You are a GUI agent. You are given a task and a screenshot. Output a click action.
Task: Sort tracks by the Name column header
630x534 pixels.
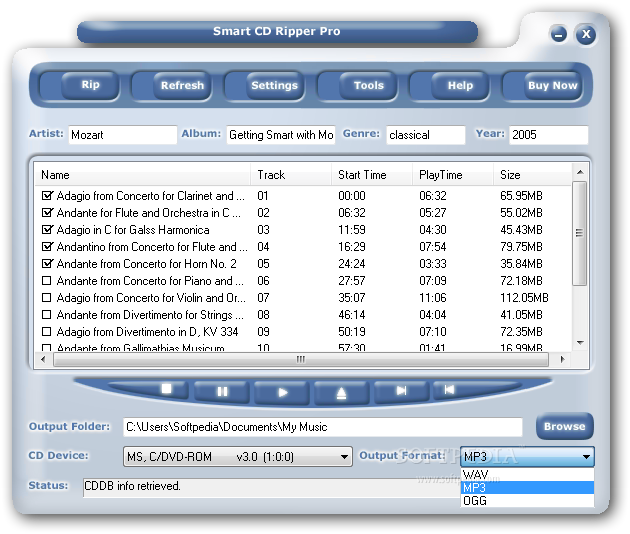click(x=143, y=175)
